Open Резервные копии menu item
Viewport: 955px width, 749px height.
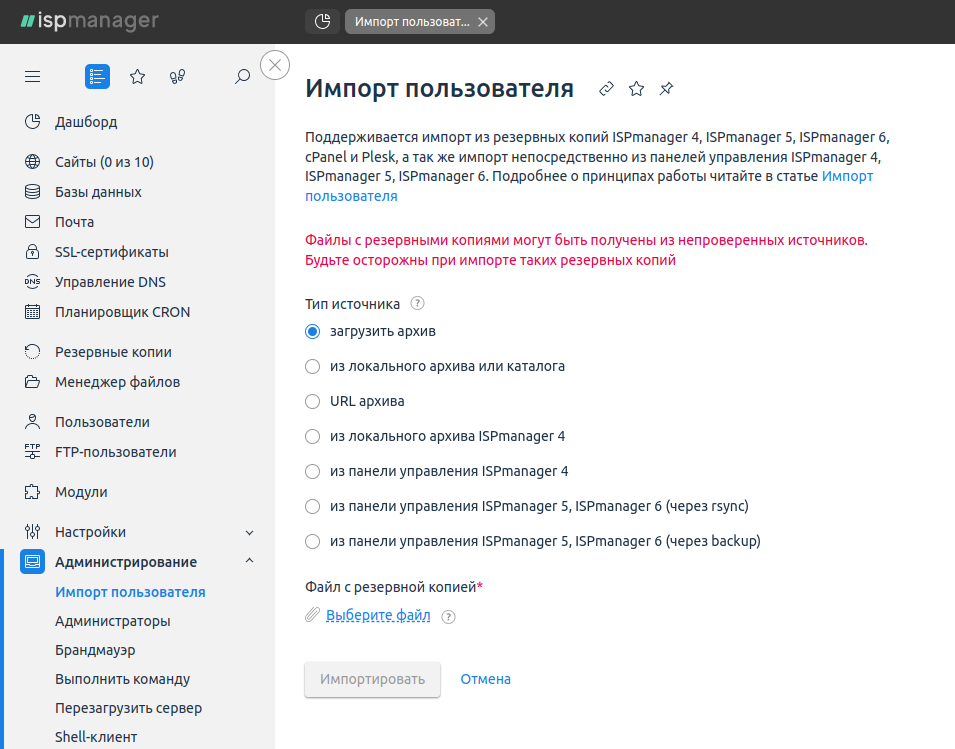pyautogui.click(x=113, y=352)
